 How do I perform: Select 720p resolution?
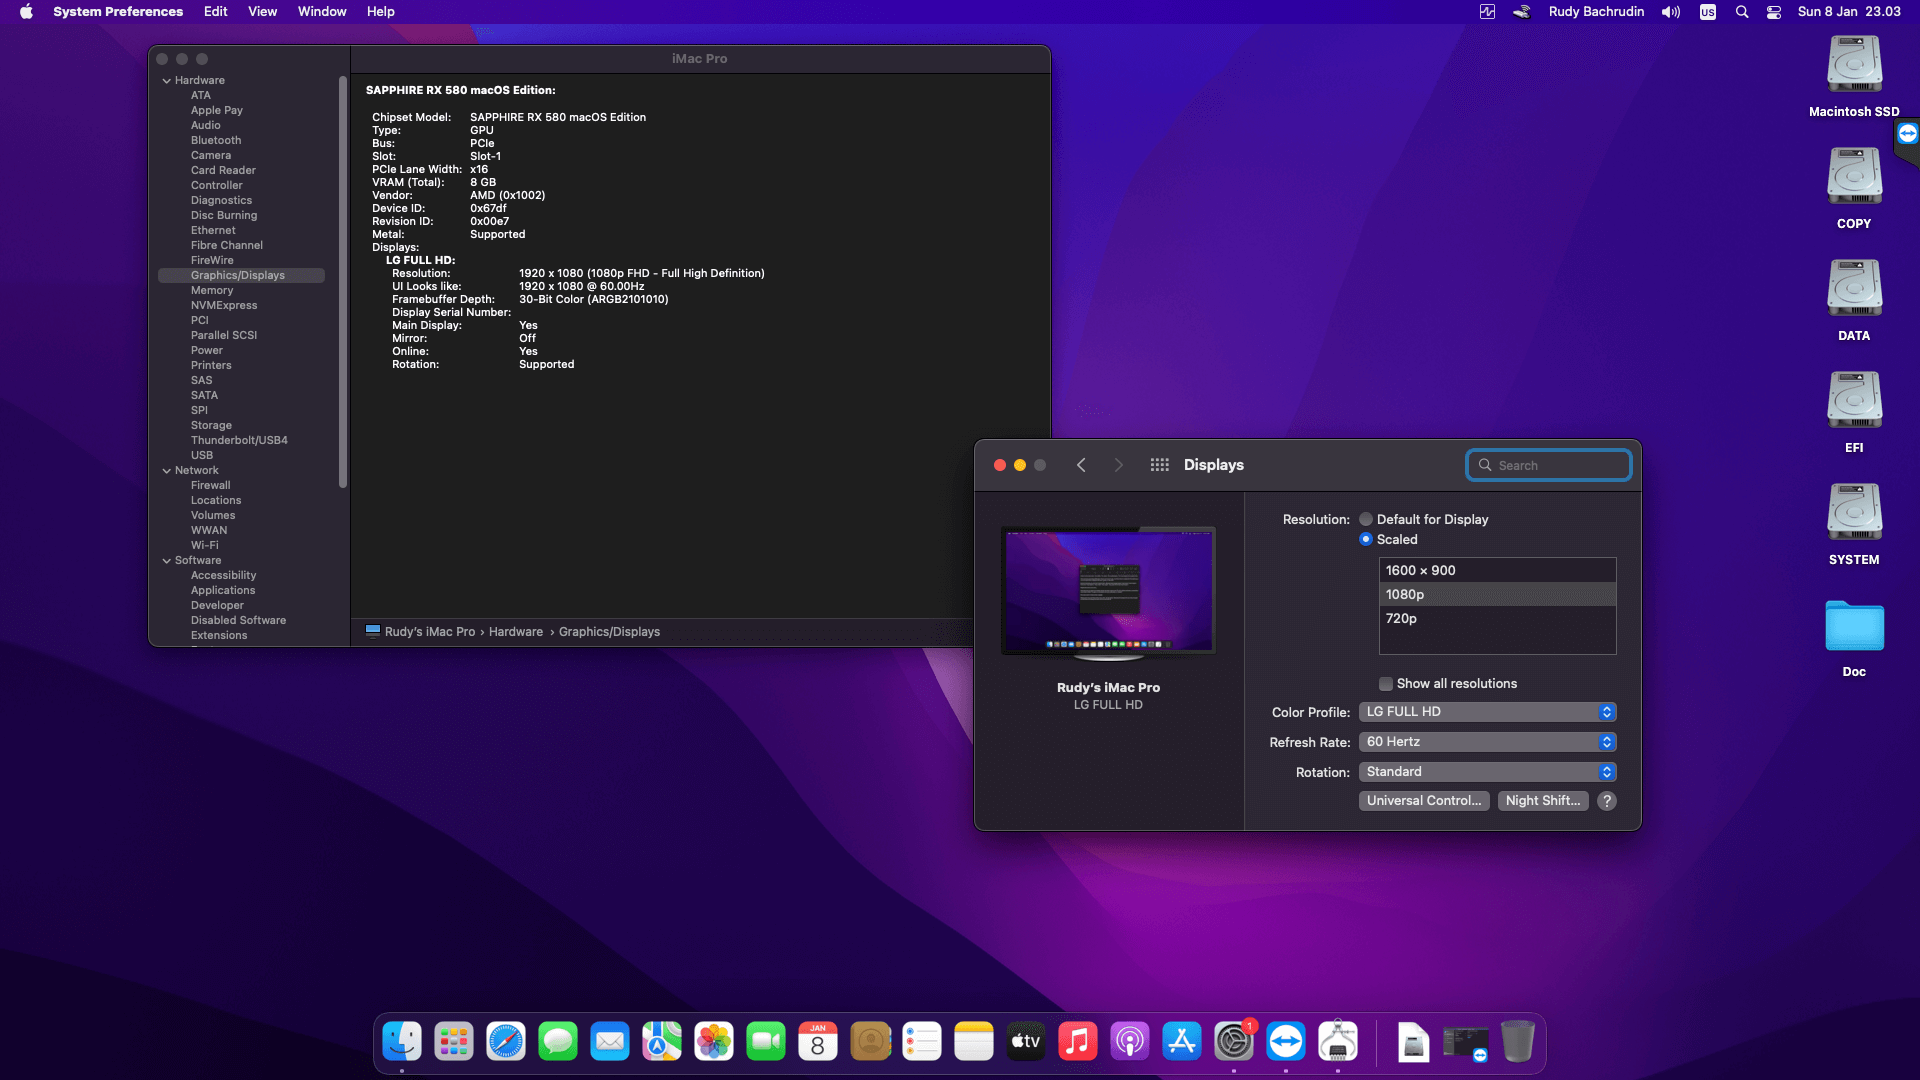pos(1497,618)
